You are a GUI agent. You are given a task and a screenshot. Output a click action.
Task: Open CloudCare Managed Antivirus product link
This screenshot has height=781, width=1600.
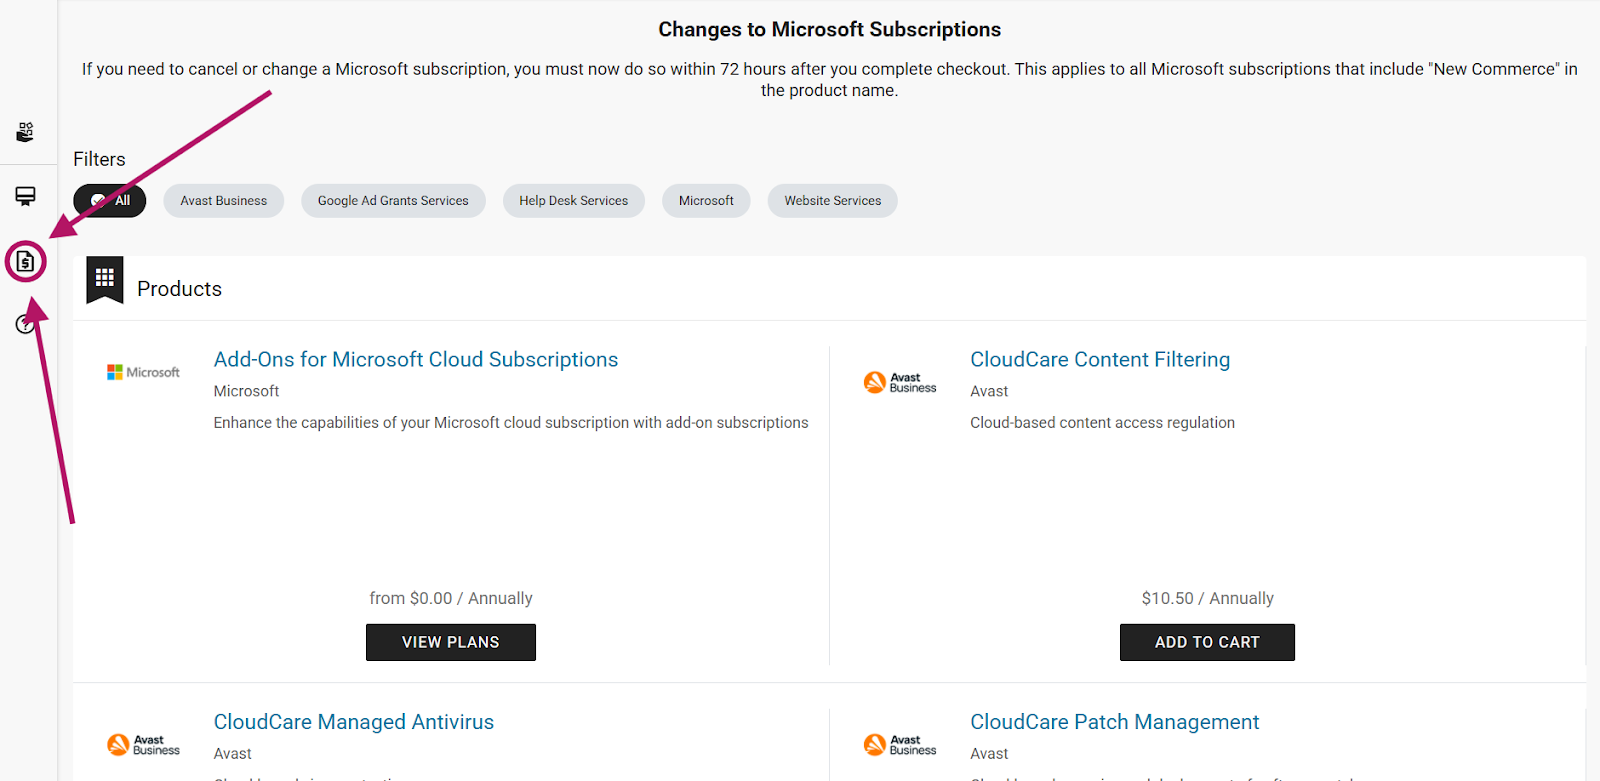coord(354,722)
